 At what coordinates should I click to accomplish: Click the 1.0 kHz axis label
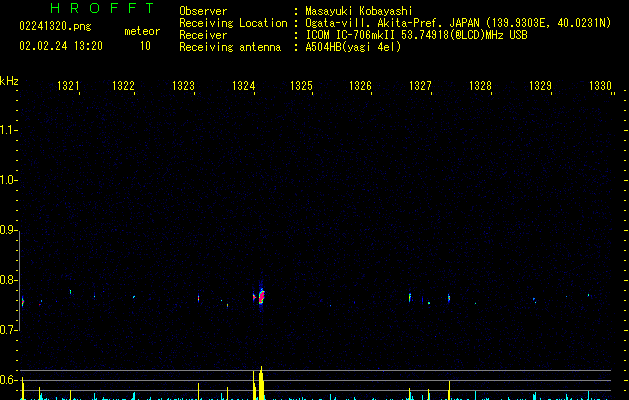coord(8,180)
